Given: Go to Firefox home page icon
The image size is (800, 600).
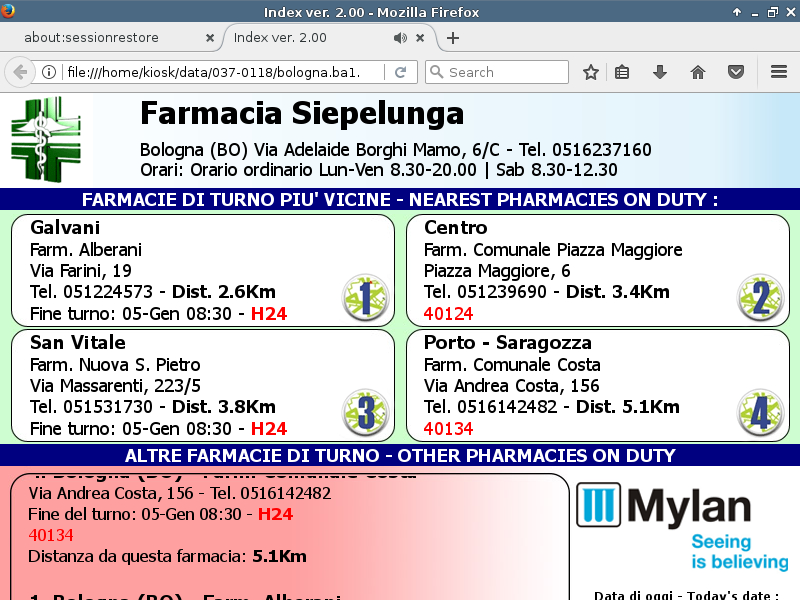Looking at the screenshot, I should (x=698, y=72).
